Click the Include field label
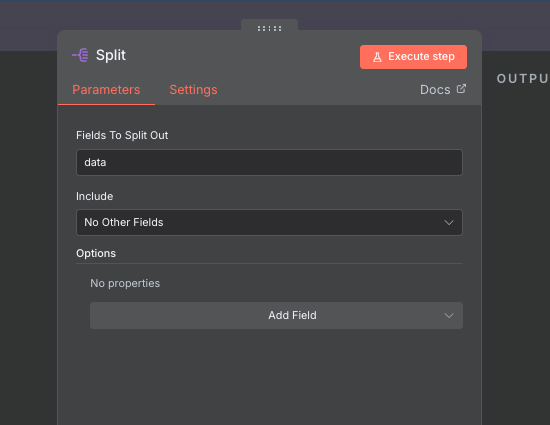Viewport: 550px width, 425px height. tap(95, 196)
